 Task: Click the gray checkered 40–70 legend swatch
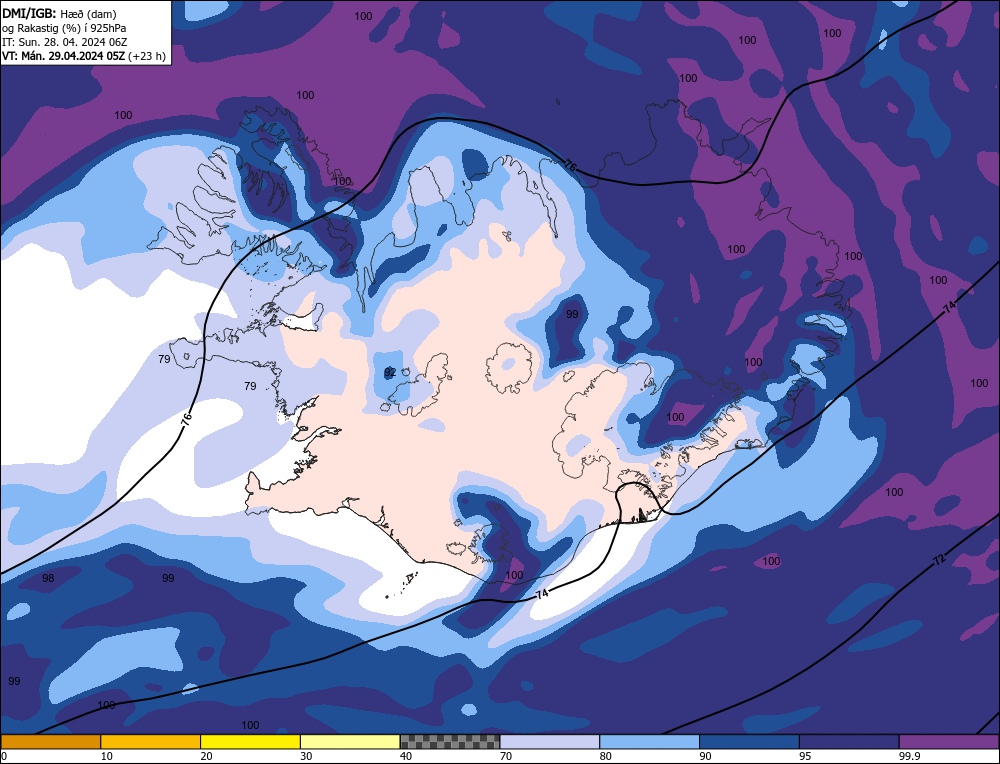click(450, 741)
